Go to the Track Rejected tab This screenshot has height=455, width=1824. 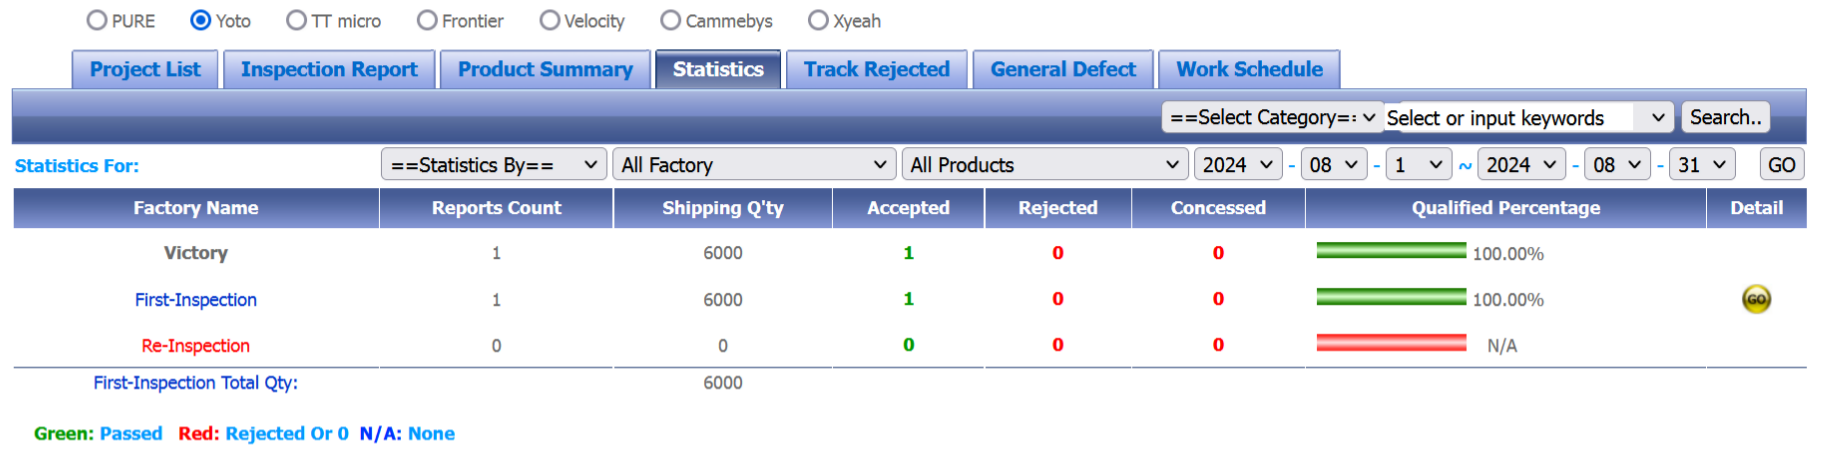(876, 70)
